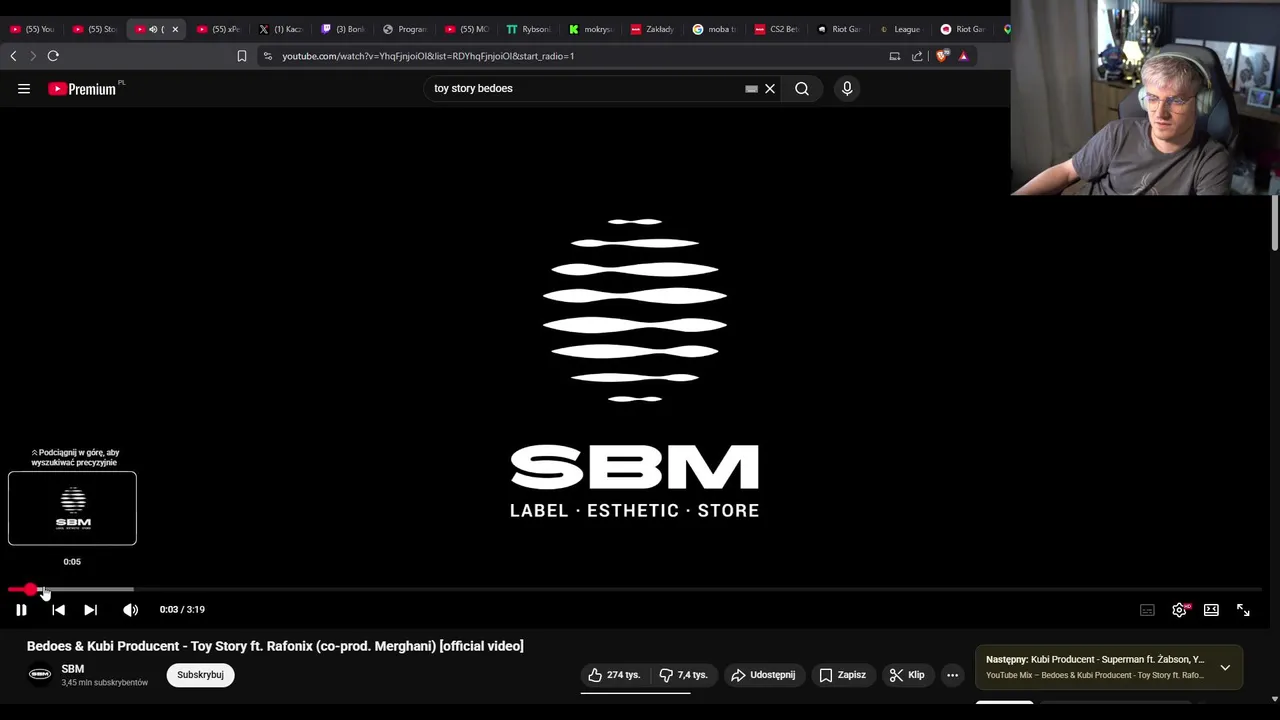Open player settings gear icon

pos(1180,609)
